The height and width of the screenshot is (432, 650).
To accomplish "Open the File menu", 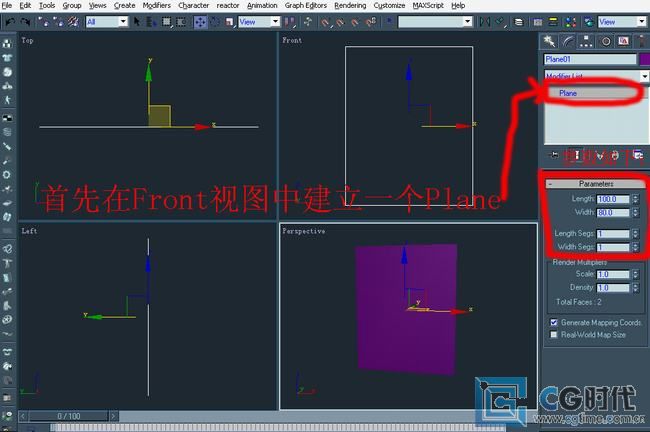I will pyautogui.click(x=7, y=5).
